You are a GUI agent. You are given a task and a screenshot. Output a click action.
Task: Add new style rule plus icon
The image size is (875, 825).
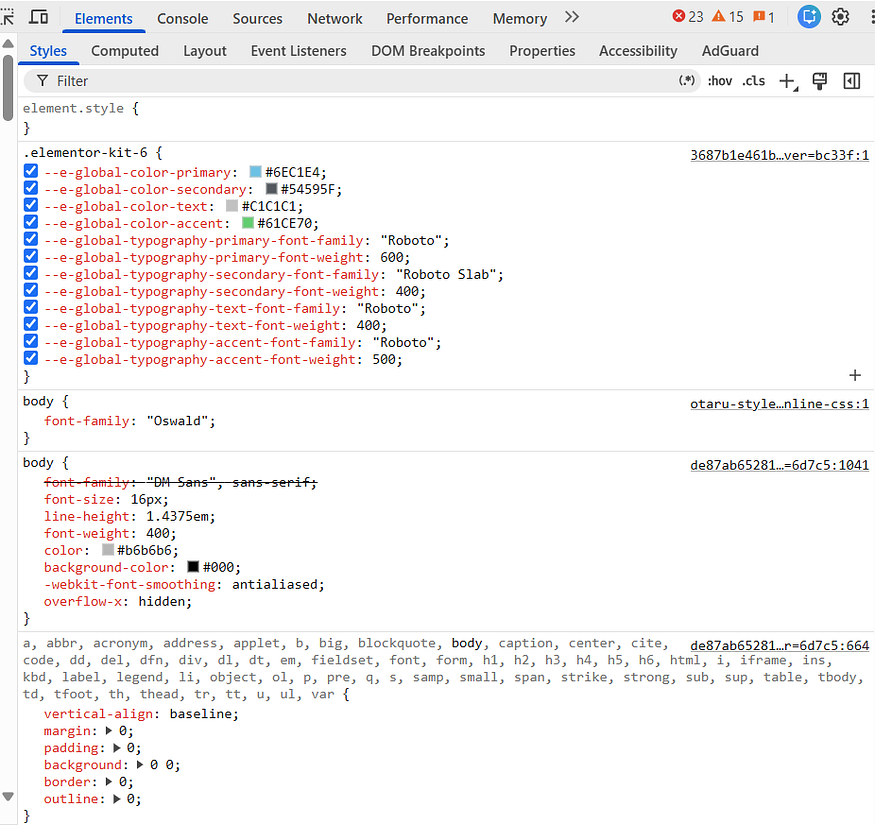(x=788, y=81)
